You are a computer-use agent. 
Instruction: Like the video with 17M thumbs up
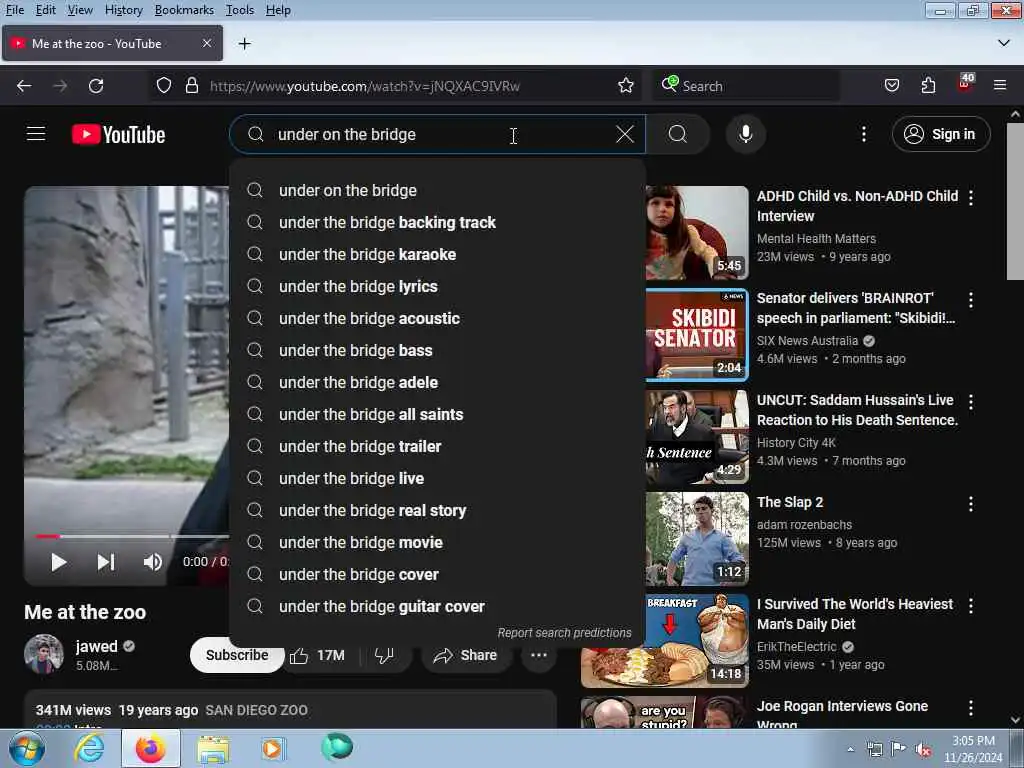(317, 655)
